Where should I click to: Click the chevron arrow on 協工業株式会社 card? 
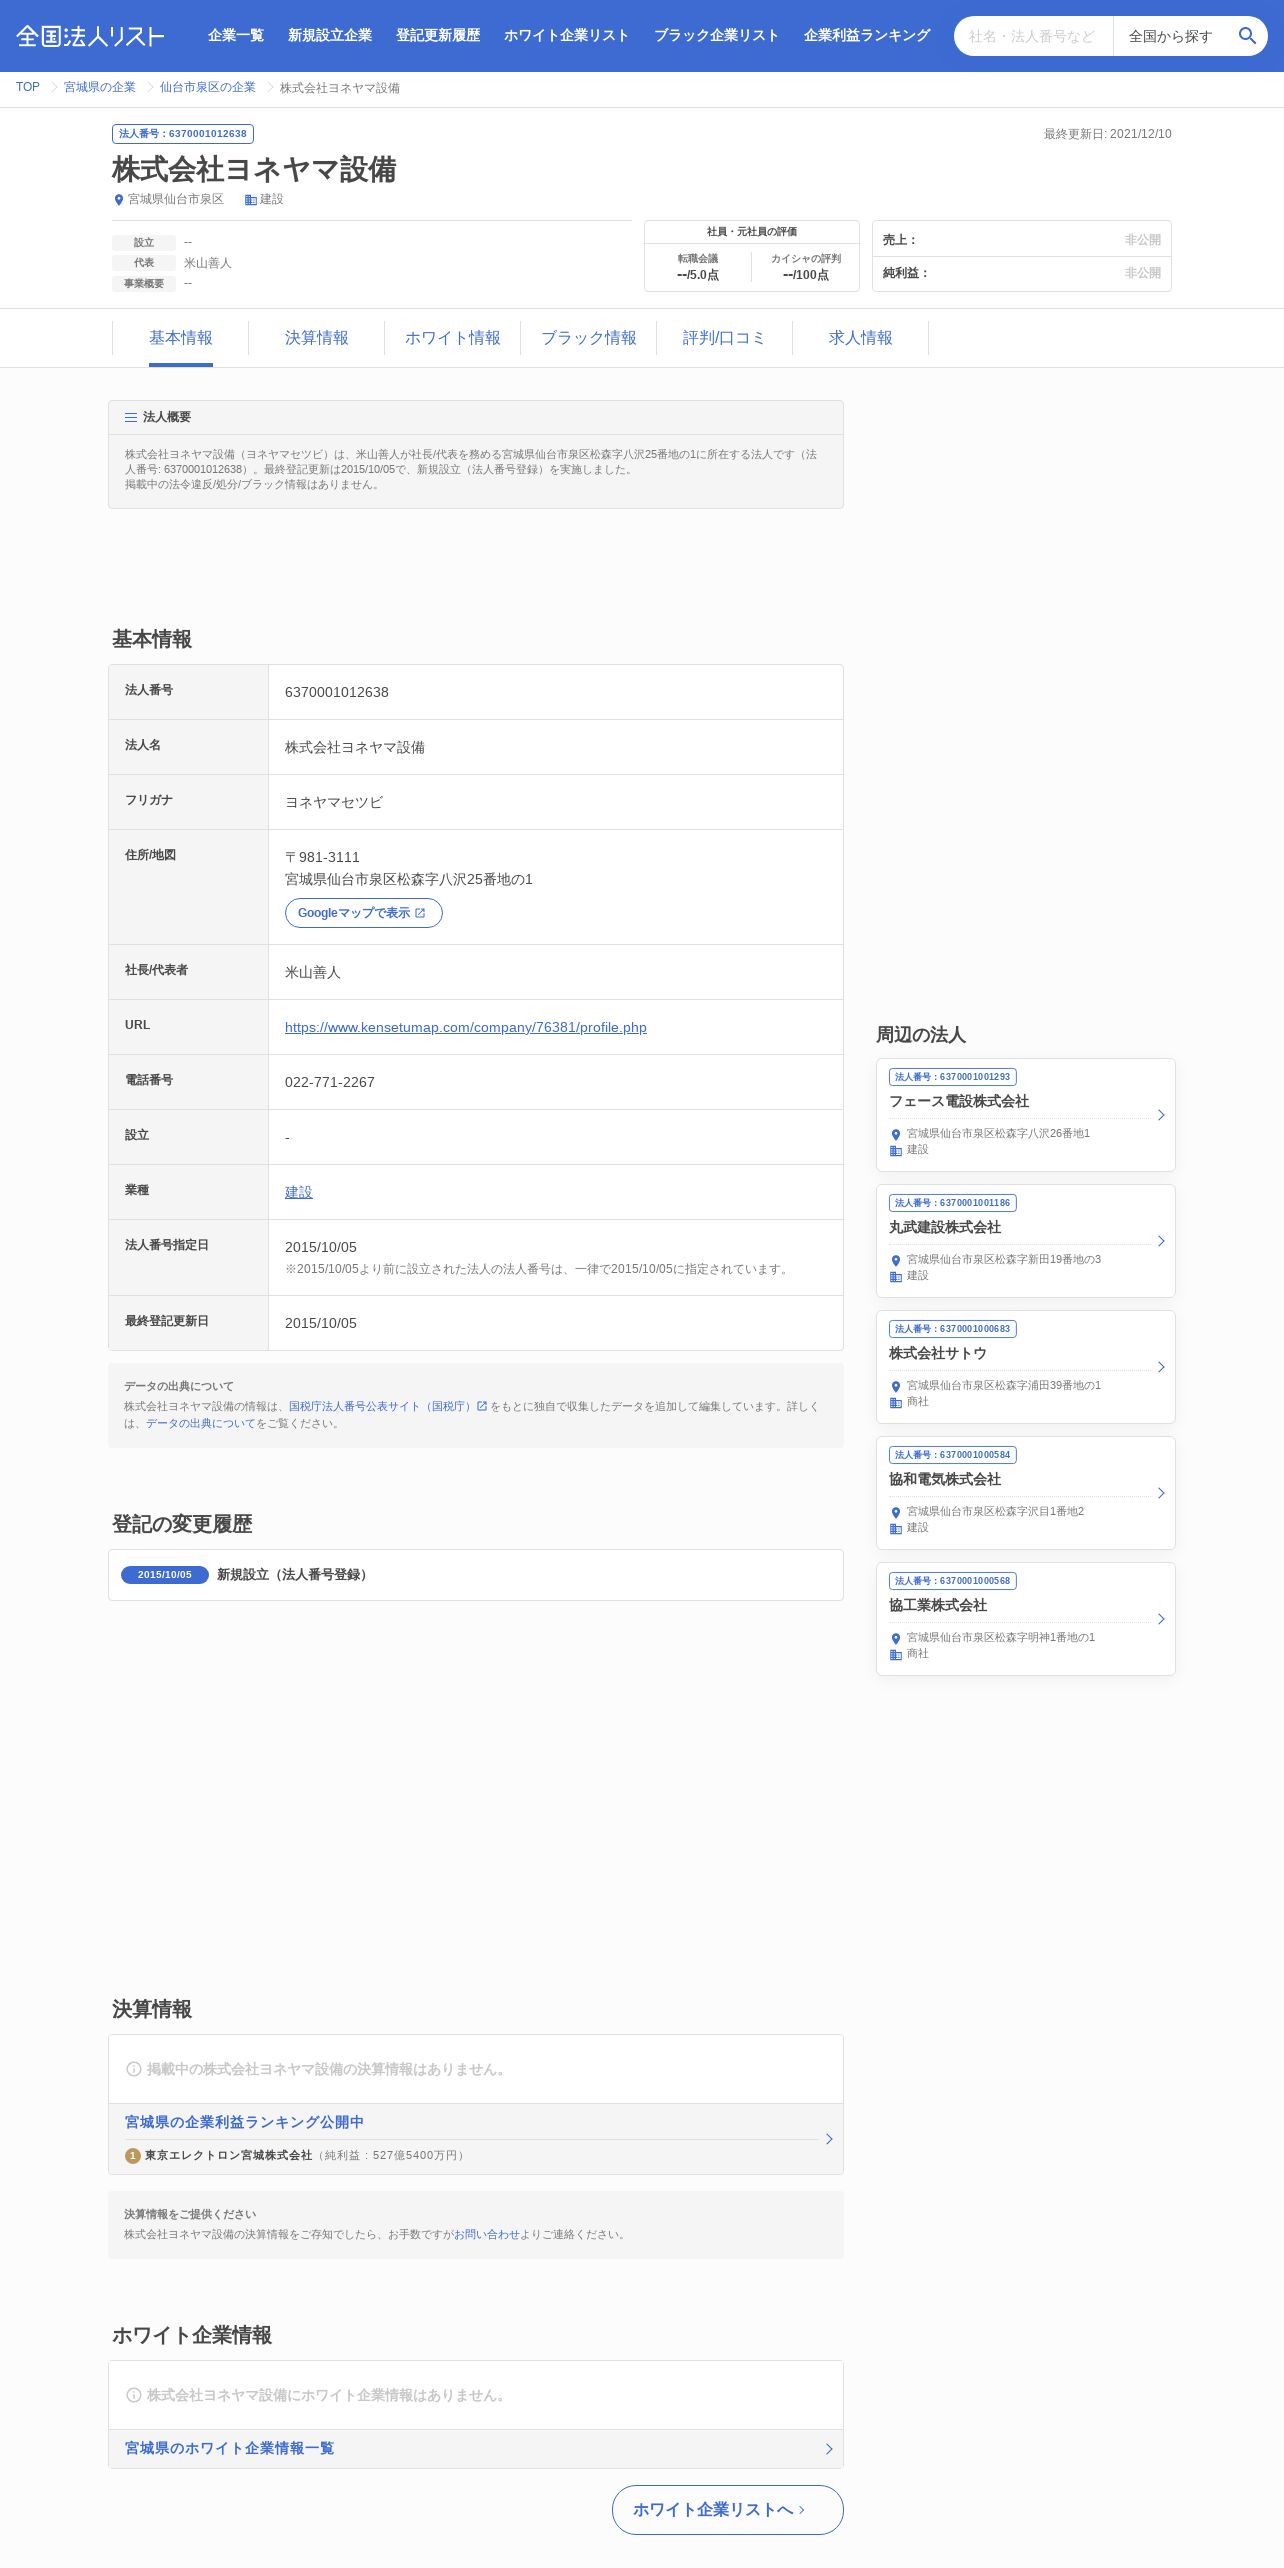coord(1161,1619)
